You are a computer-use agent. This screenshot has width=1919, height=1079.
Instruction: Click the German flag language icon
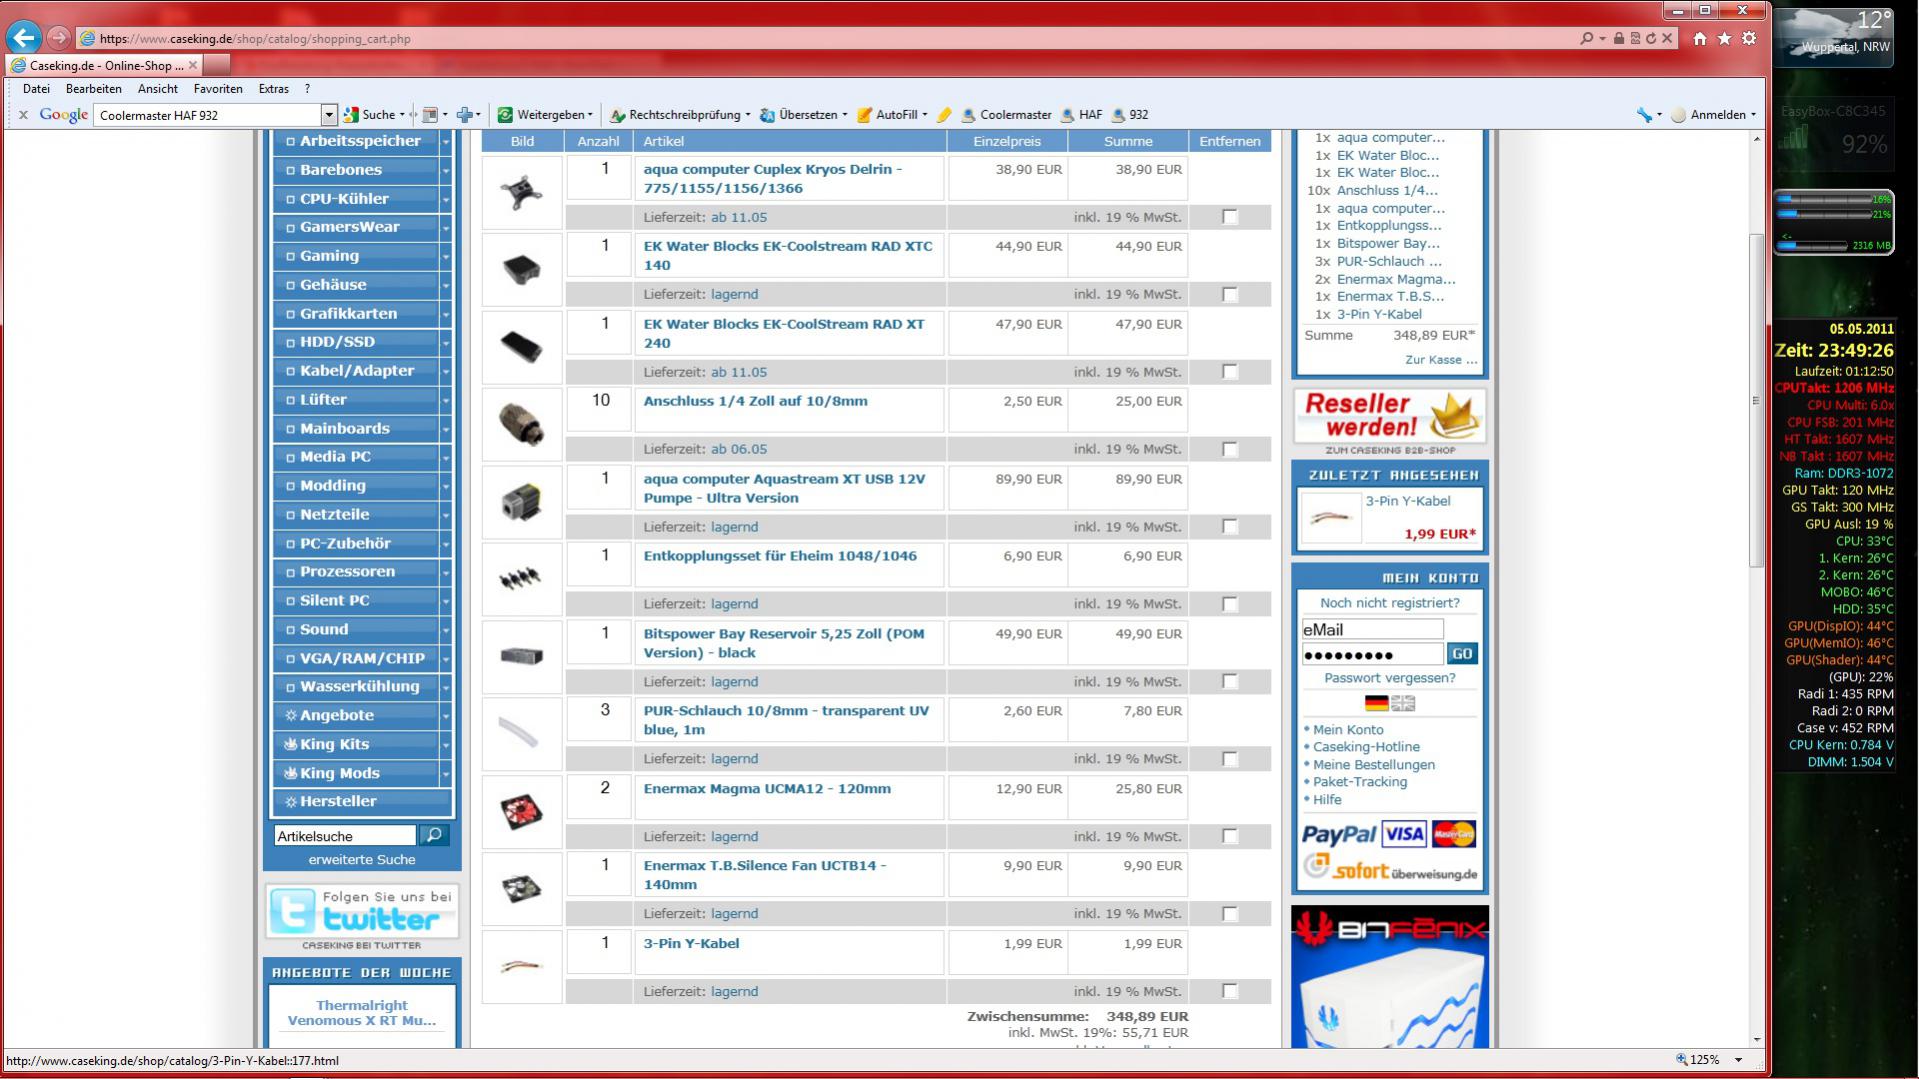pyautogui.click(x=1377, y=704)
